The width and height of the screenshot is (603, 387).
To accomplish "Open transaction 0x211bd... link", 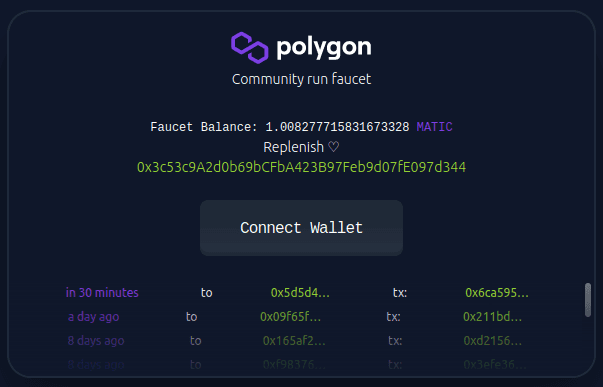I will (x=492, y=317).
